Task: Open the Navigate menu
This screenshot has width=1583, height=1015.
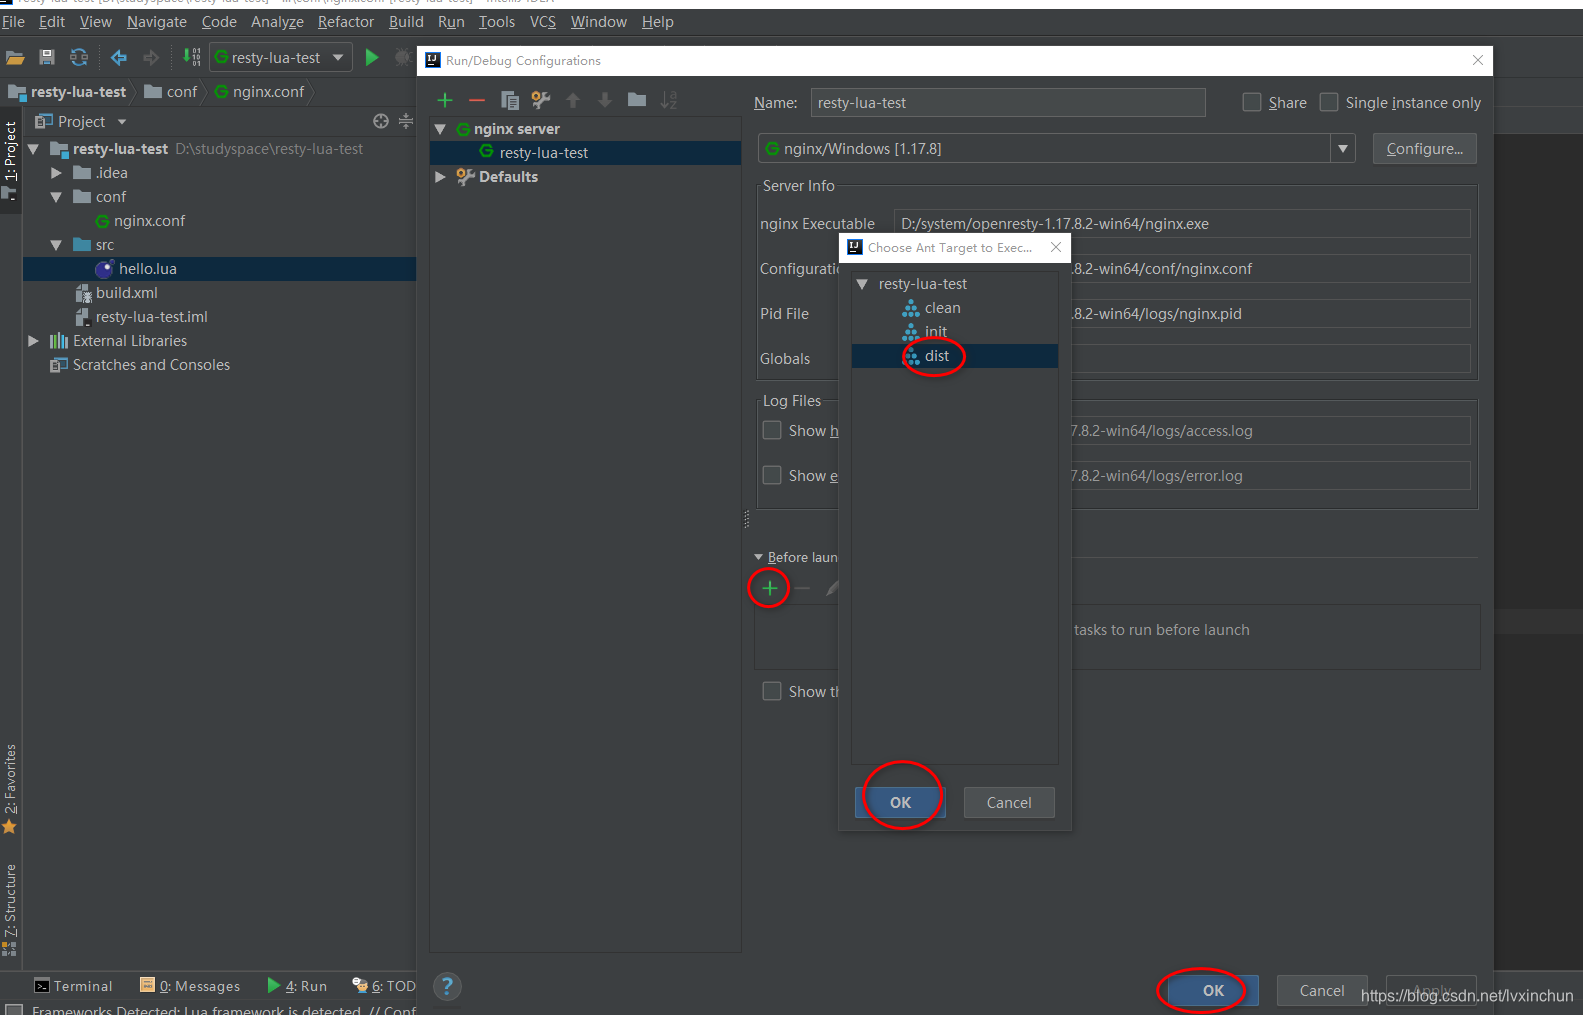Action: [x=157, y=22]
